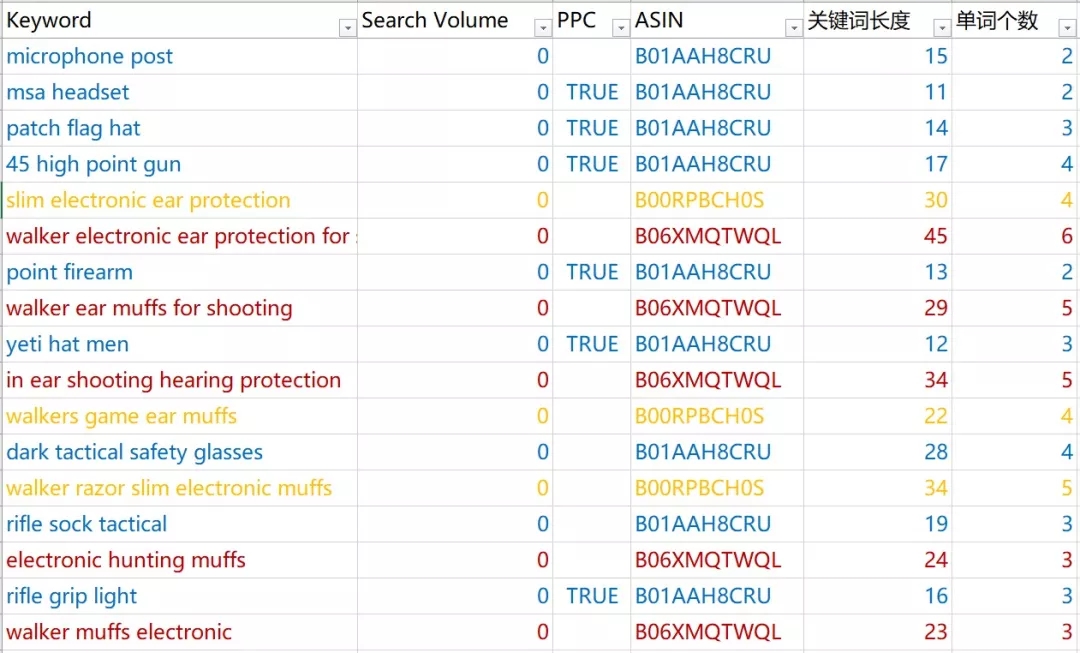This screenshot has width=1080, height=653.
Task: Select the 'yeti hat men' cell
Action: coord(179,344)
